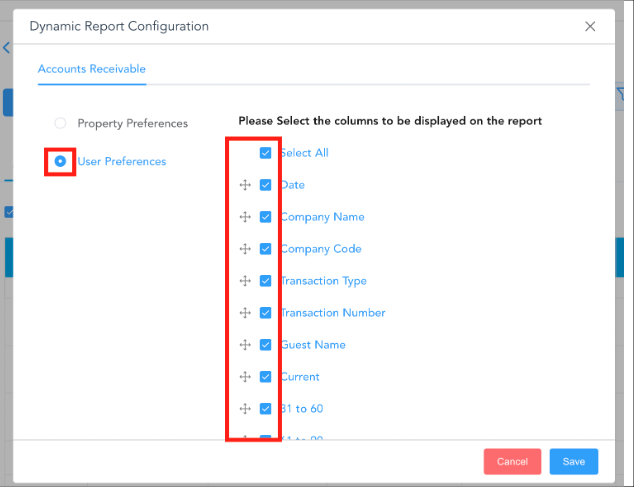The height and width of the screenshot is (487, 634).
Task: Click the move icon next to Company Code
Action: [x=245, y=249]
